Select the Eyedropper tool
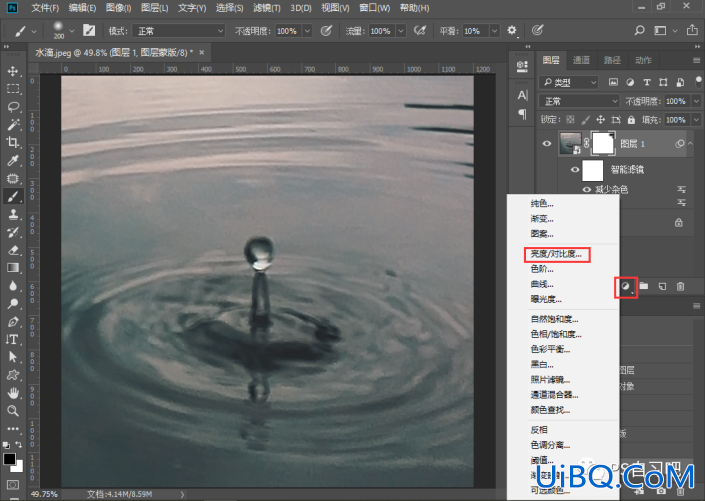Viewport: 705px width, 501px height. tap(13, 161)
